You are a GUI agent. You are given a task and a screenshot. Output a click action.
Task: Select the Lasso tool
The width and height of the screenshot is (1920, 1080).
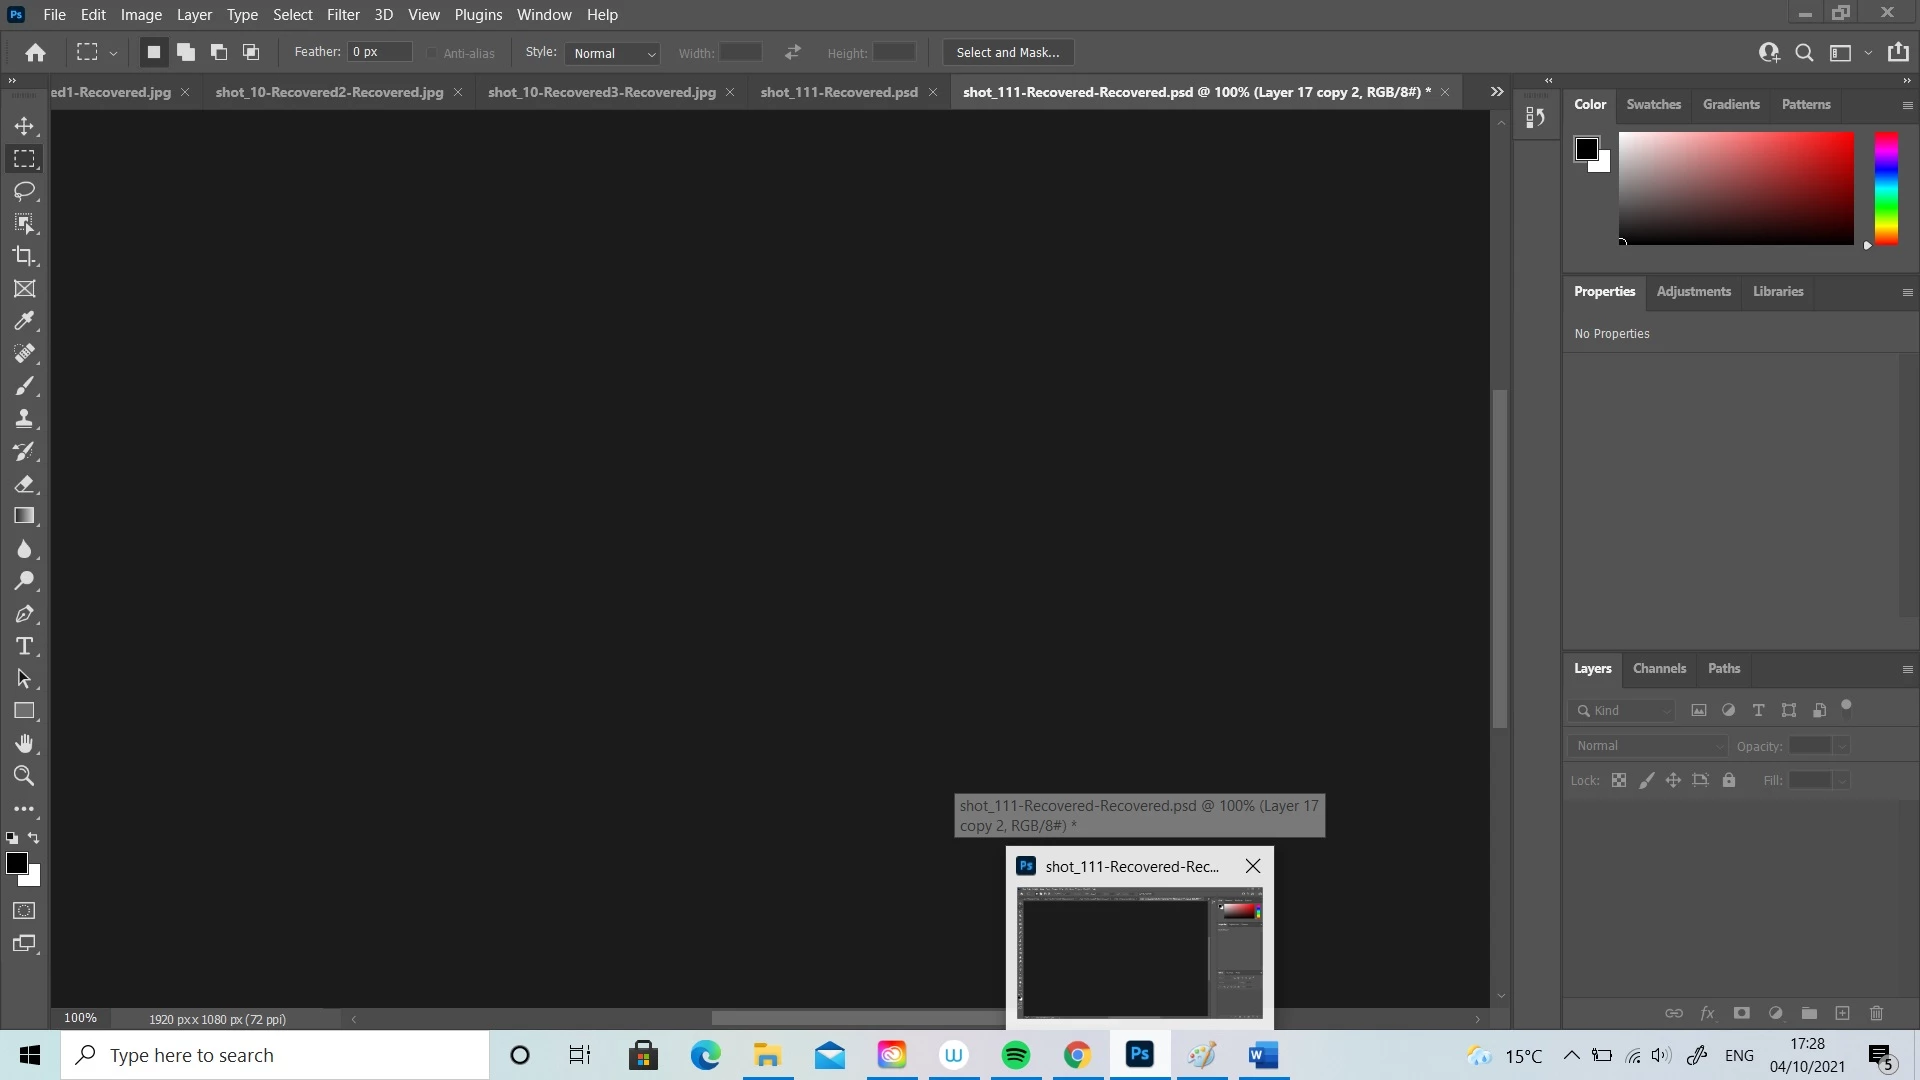(x=24, y=191)
